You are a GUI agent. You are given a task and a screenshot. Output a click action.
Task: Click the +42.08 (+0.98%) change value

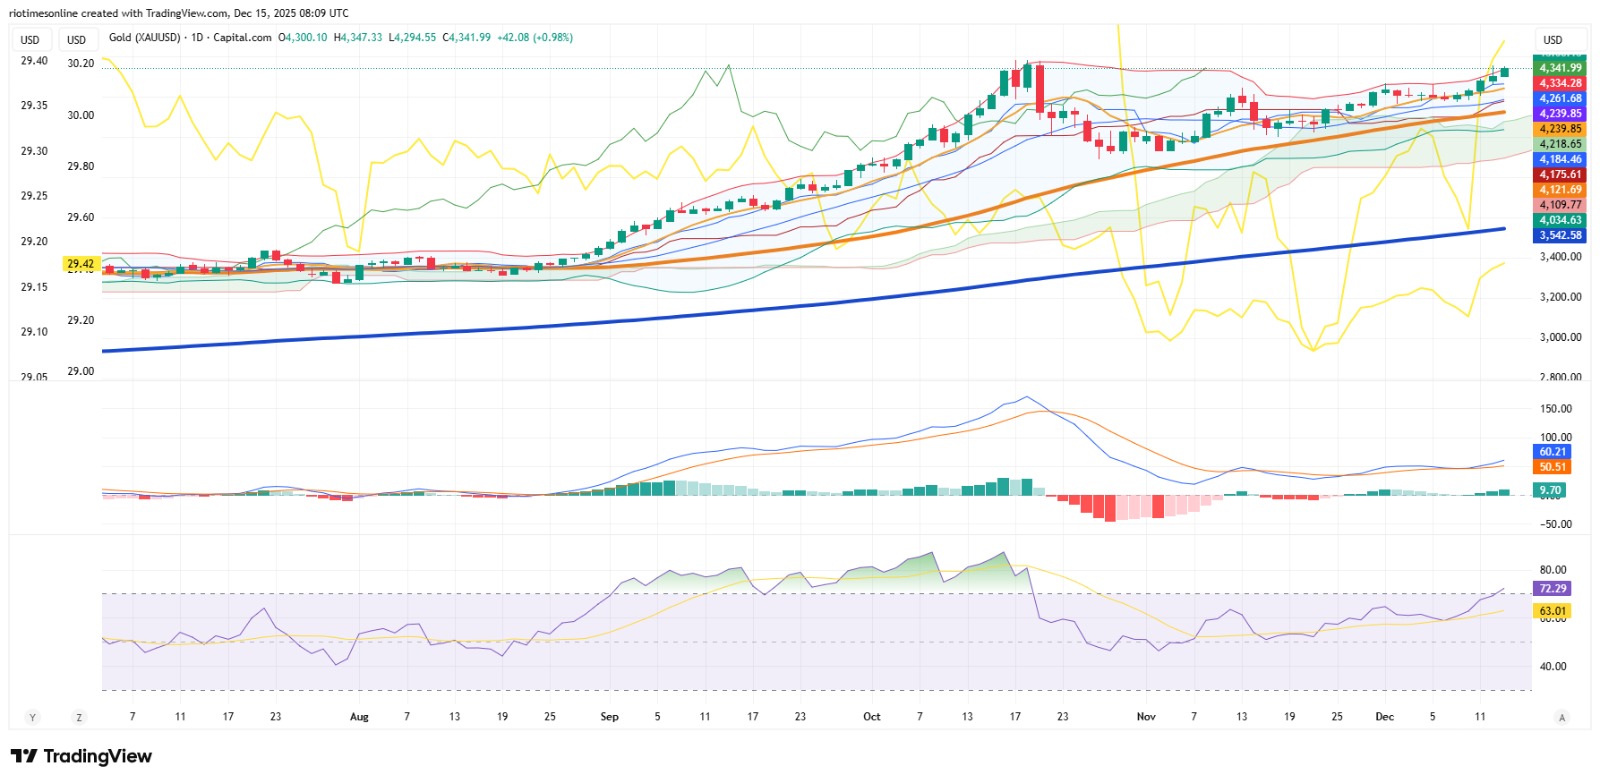pos(535,37)
